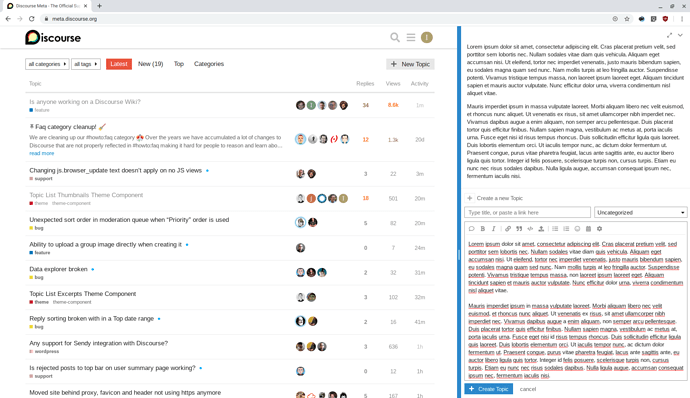Open the user avatar menu in header
Image resolution: width=690 pixels, height=398 pixels.
coord(426,37)
